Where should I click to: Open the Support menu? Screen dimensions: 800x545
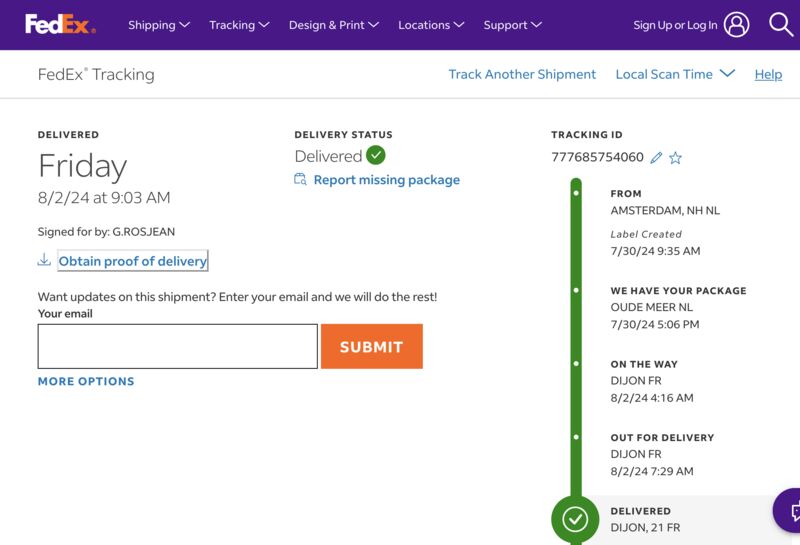tap(513, 25)
